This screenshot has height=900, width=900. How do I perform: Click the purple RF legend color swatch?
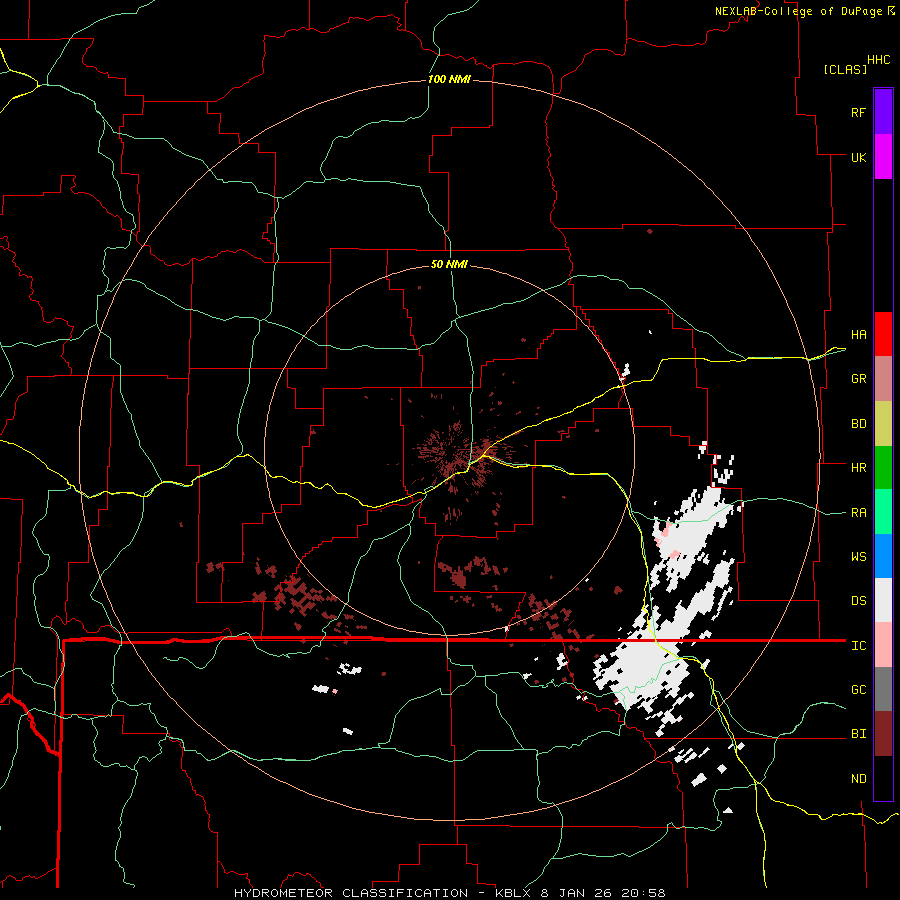pyautogui.click(x=883, y=112)
